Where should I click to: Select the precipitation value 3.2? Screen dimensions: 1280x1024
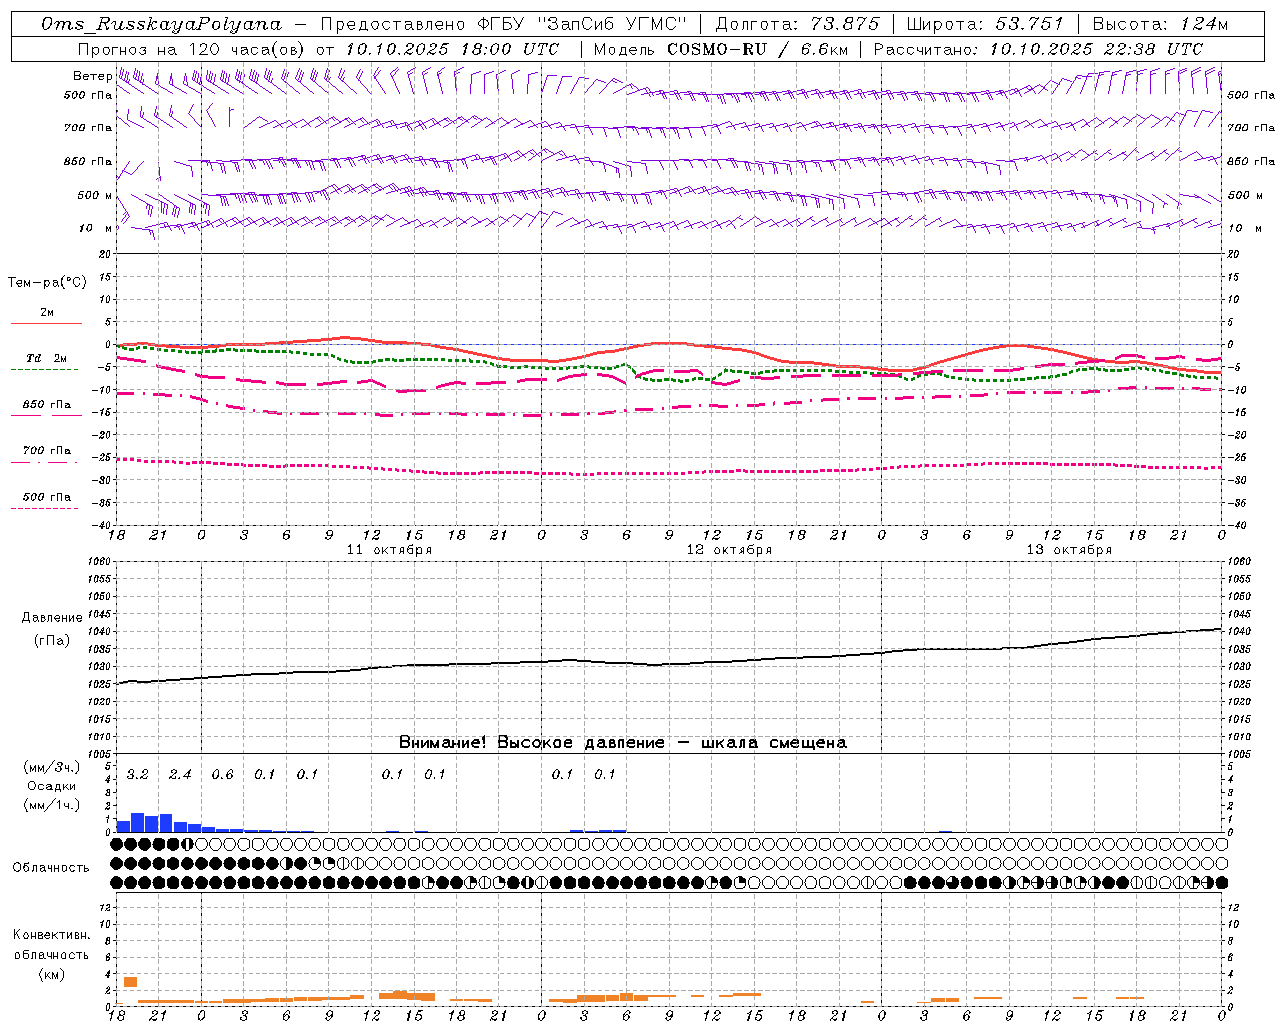click(x=138, y=775)
